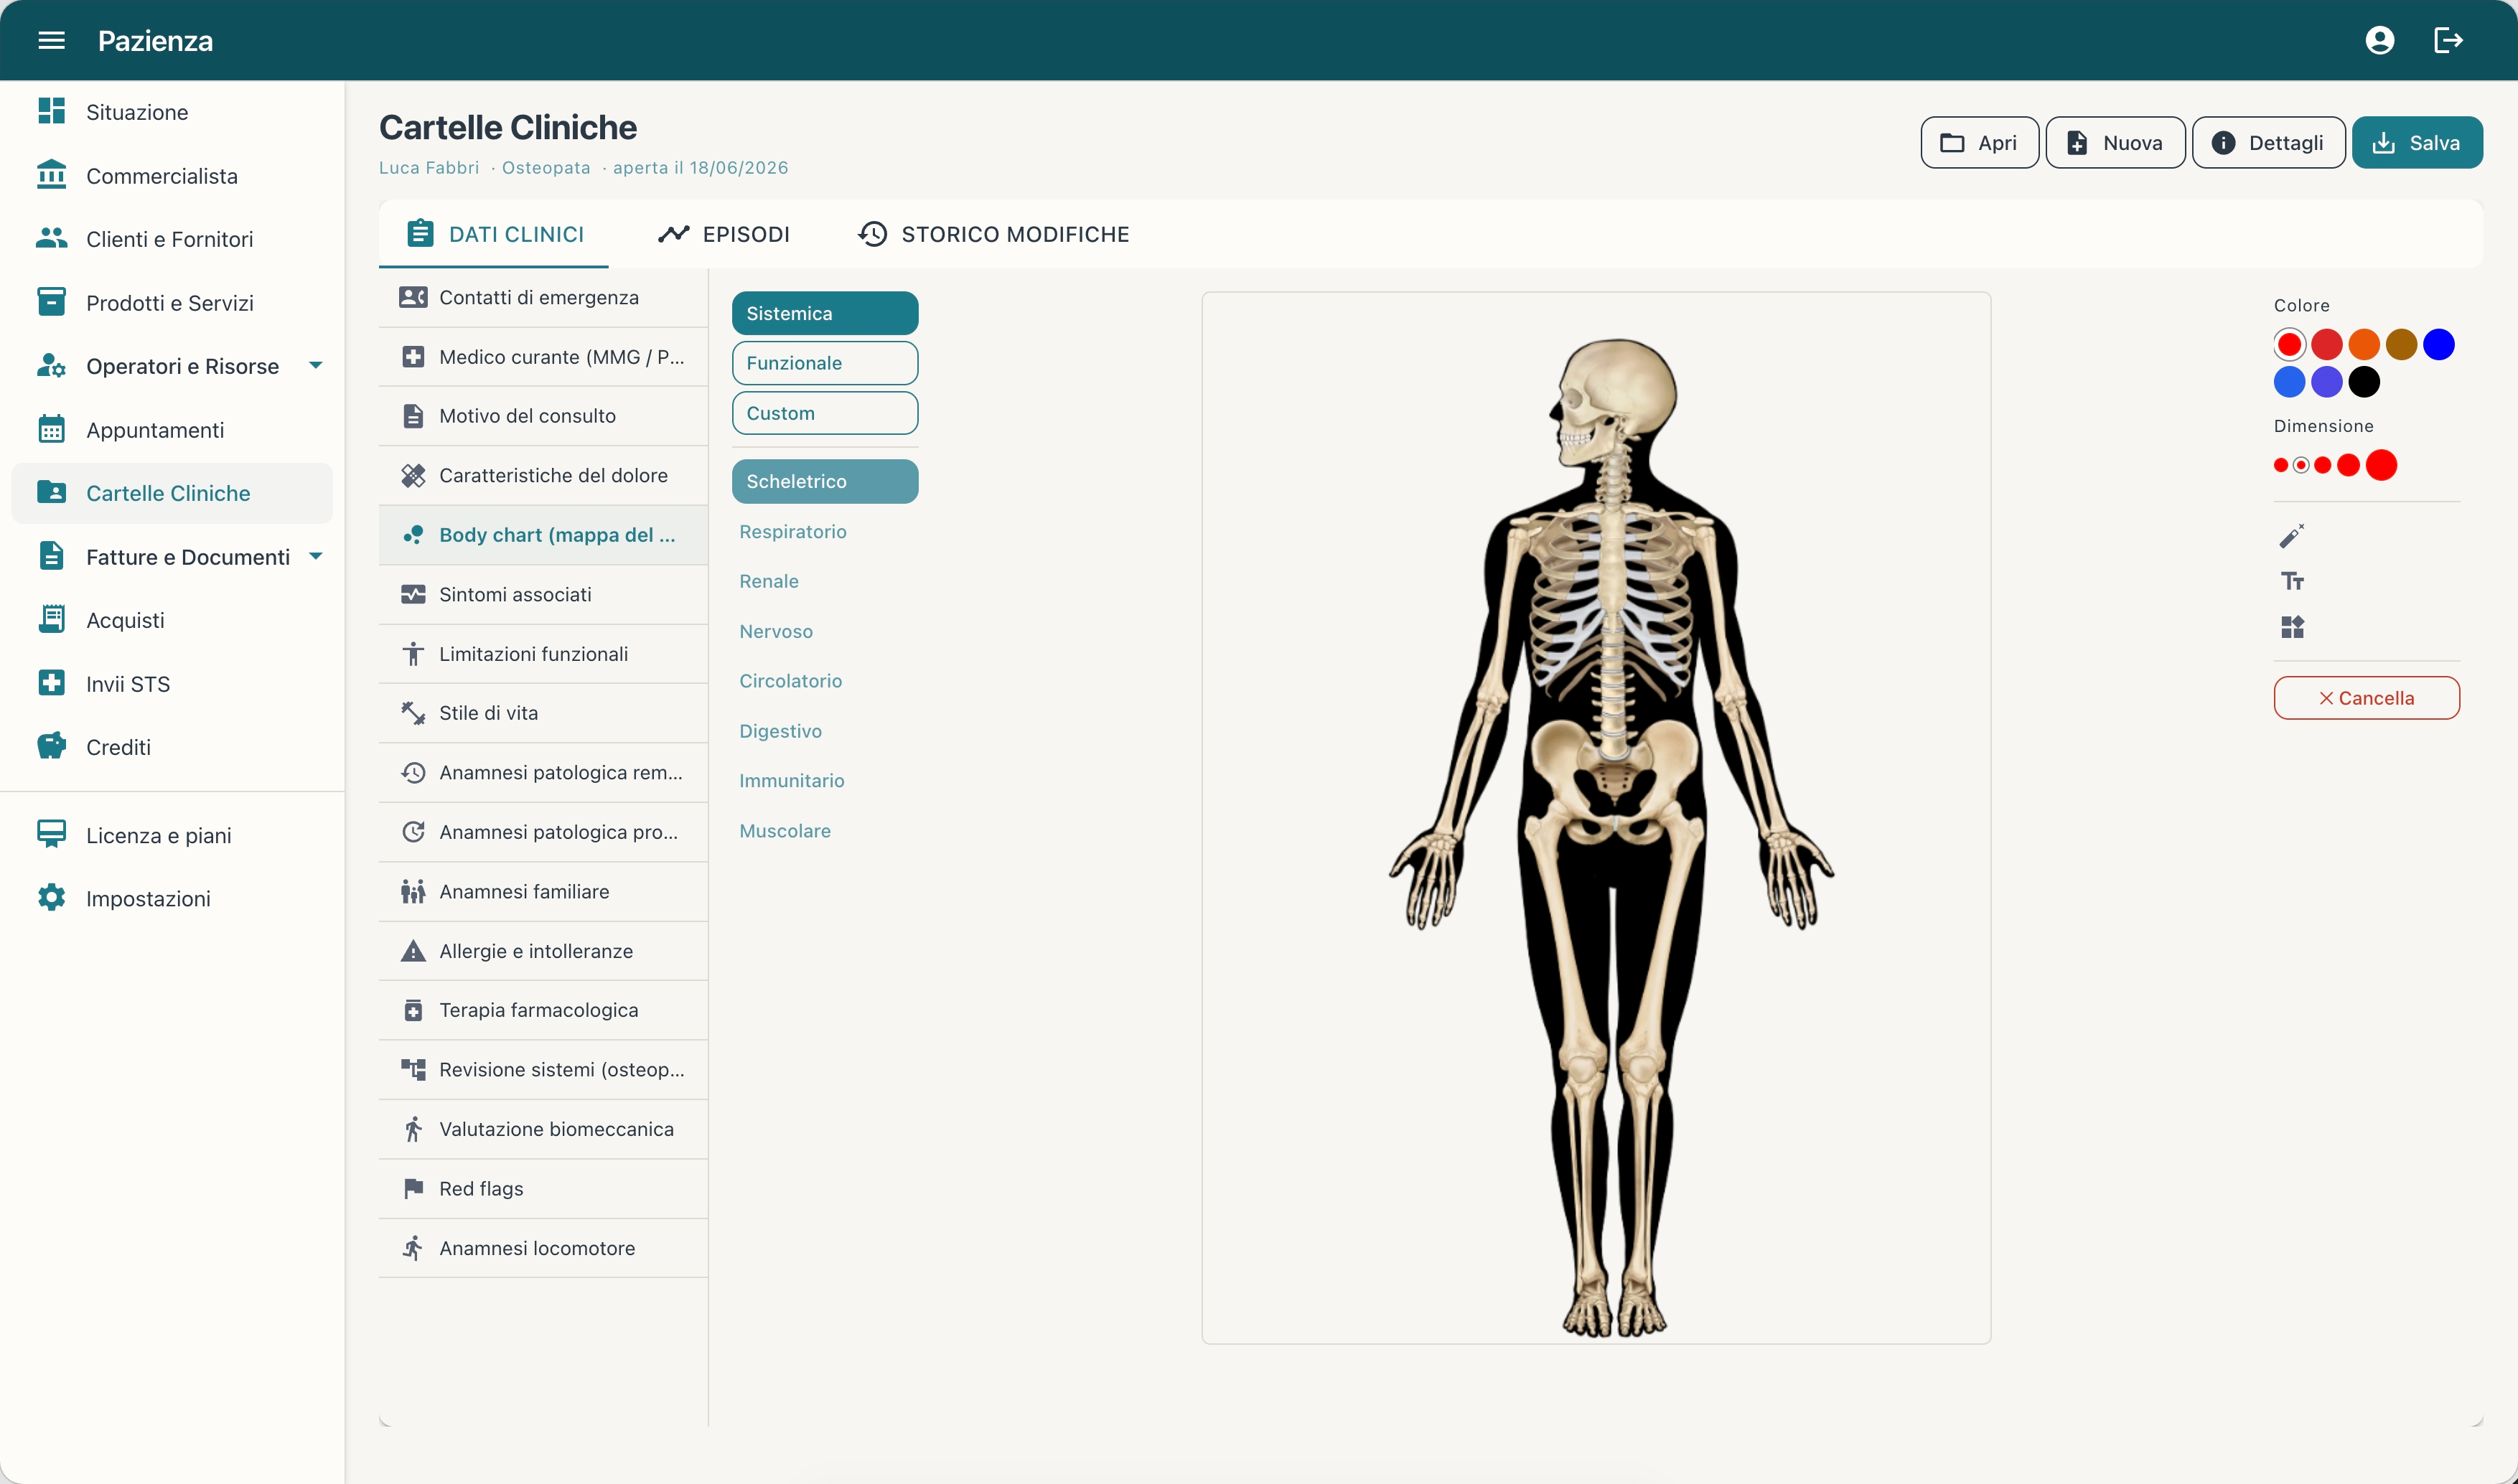2518x1484 pixels.
Task: Open Allergie e intolleranze section
Action: tap(543, 951)
